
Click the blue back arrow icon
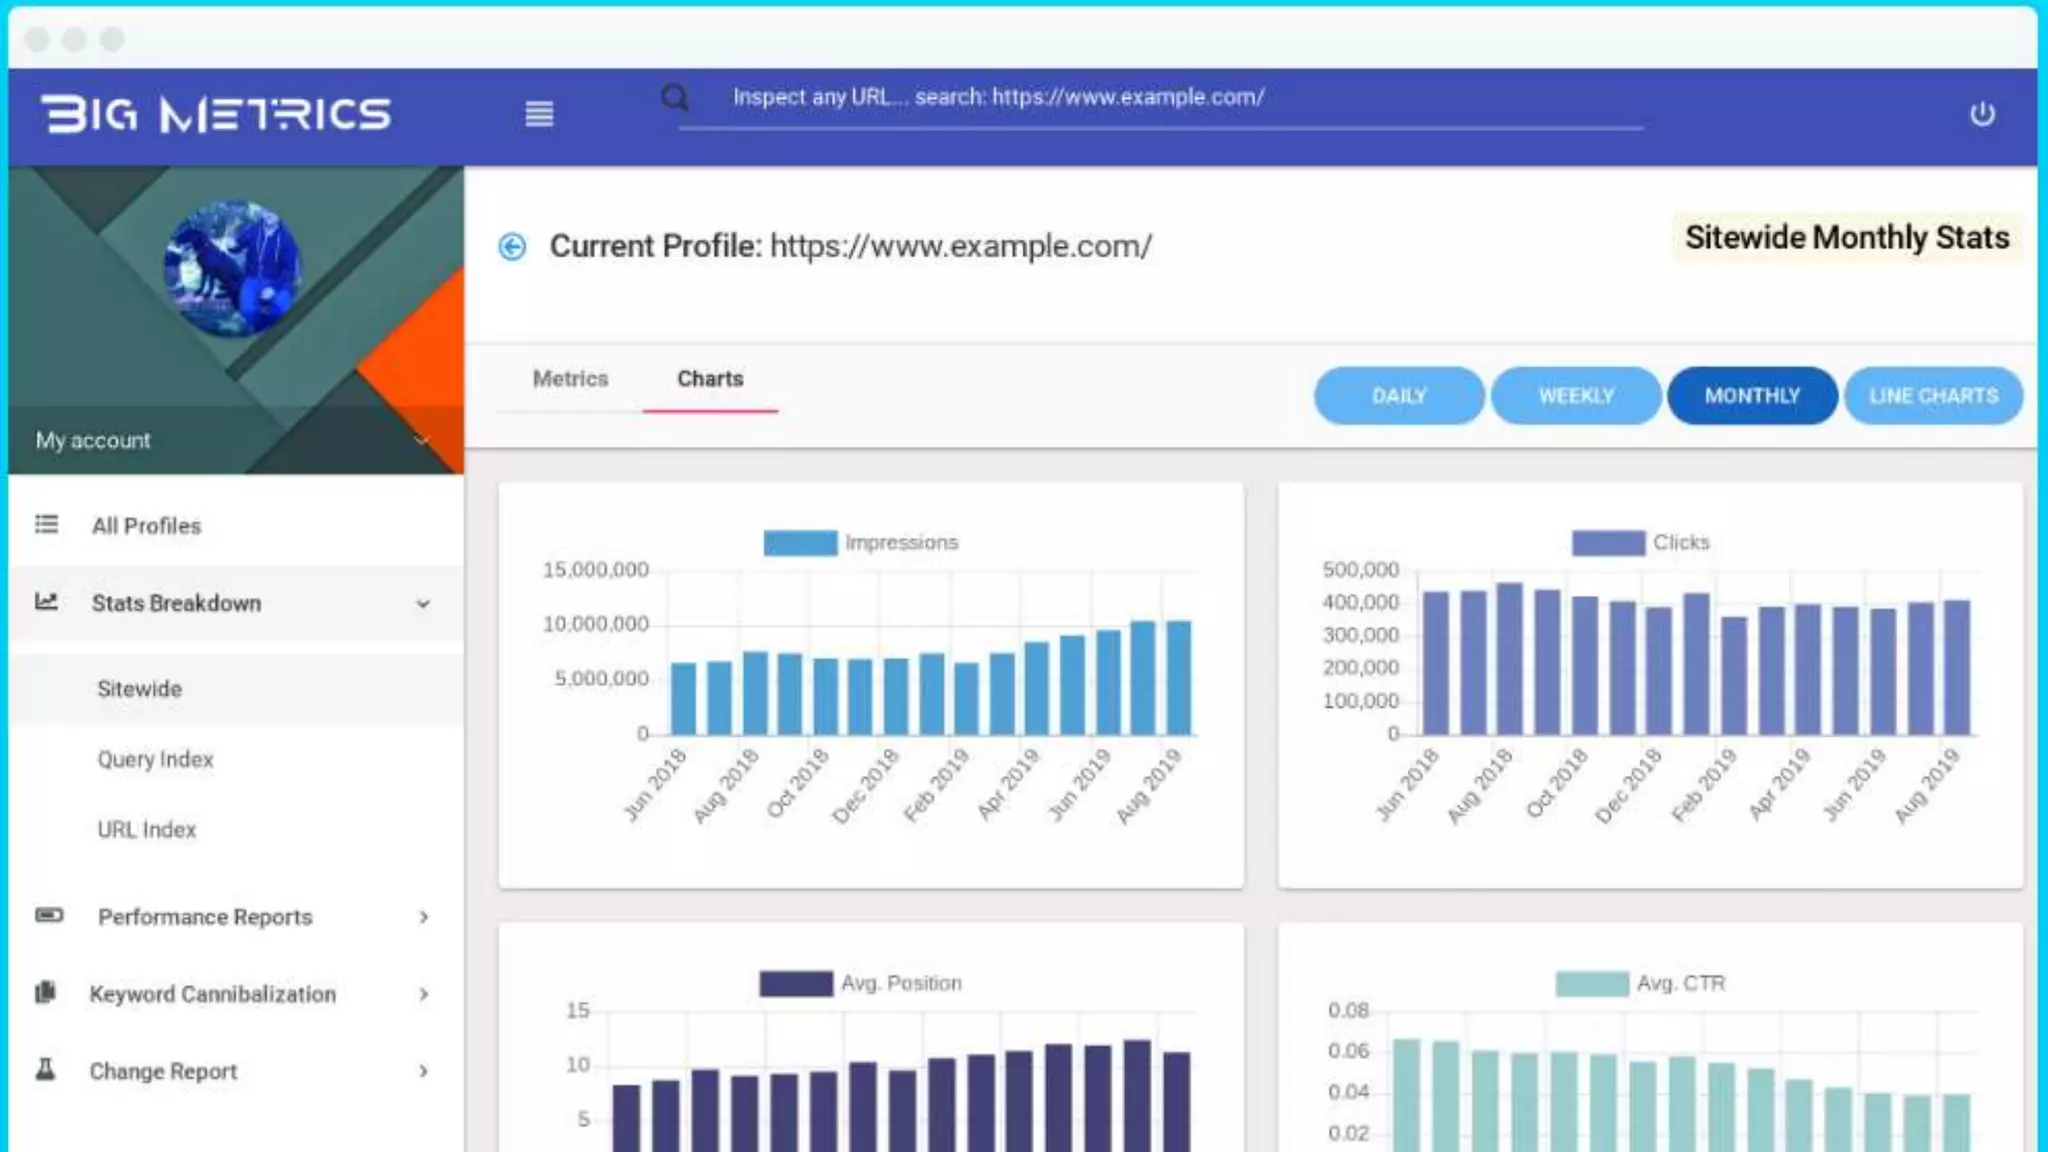[512, 247]
